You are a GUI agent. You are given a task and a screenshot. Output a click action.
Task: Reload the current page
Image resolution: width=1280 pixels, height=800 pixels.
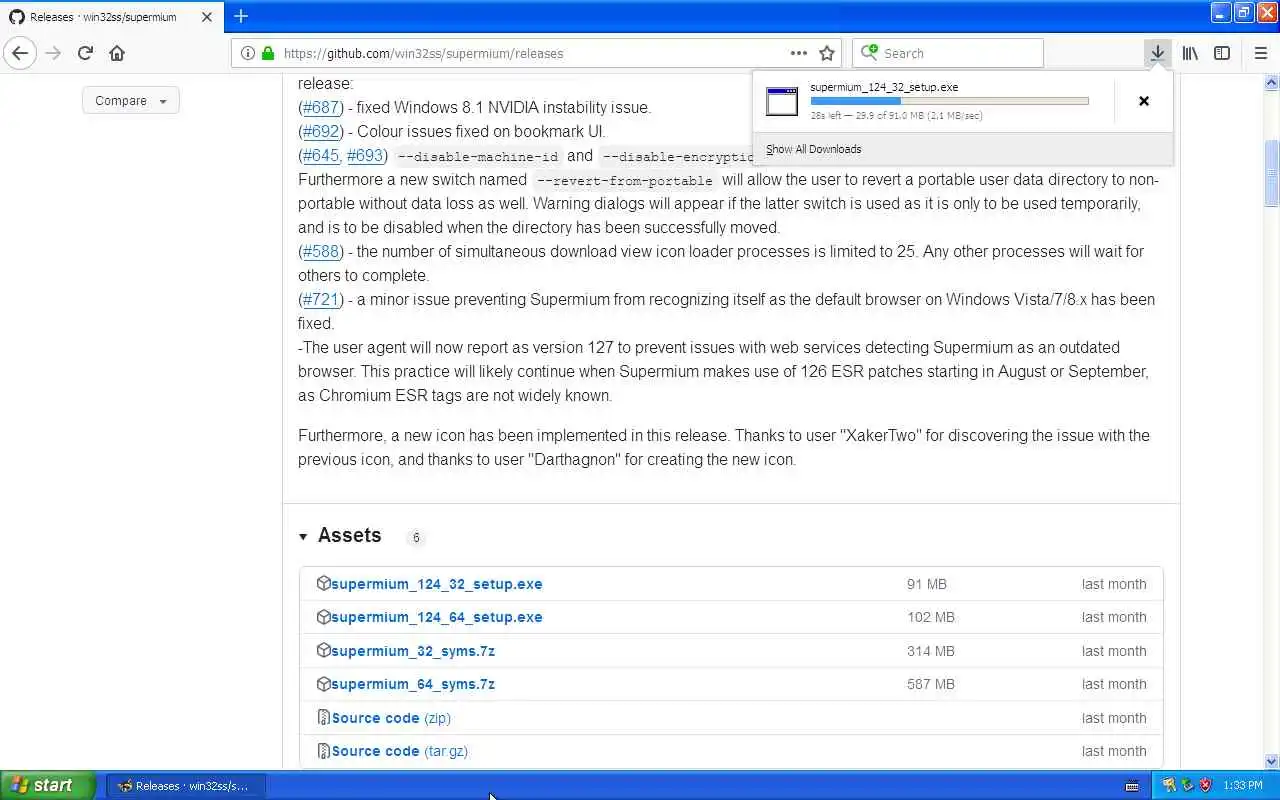tap(85, 53)
